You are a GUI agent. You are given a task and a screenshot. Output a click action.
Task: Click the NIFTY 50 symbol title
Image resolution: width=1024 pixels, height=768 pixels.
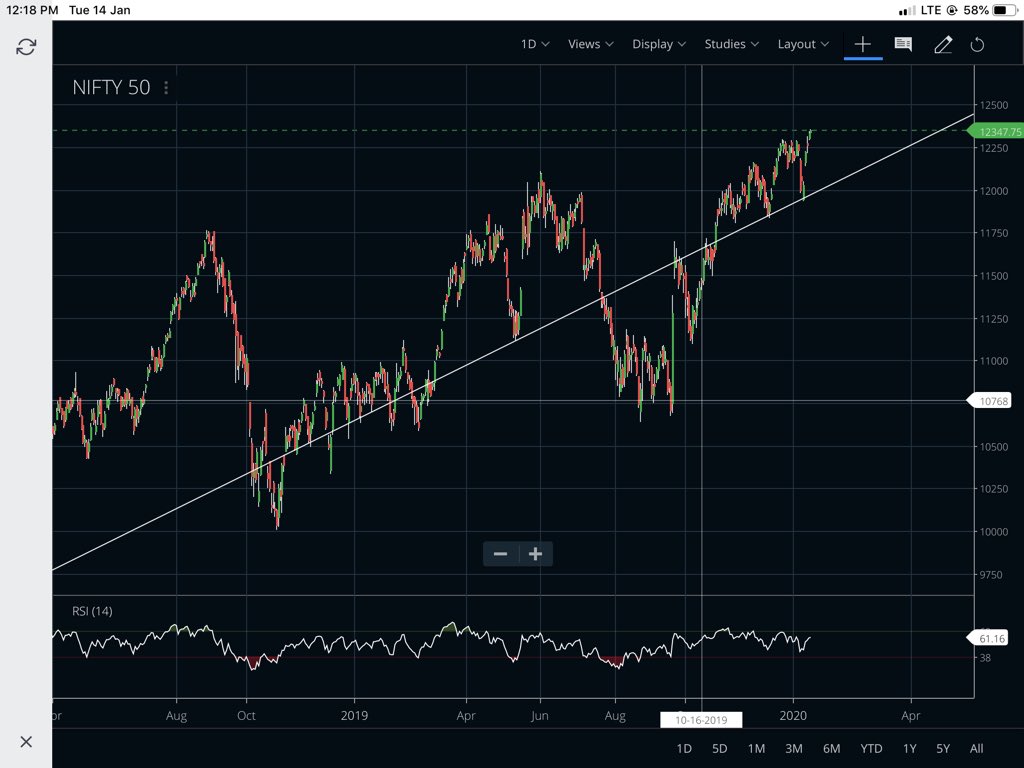click(x=111, y=88)
